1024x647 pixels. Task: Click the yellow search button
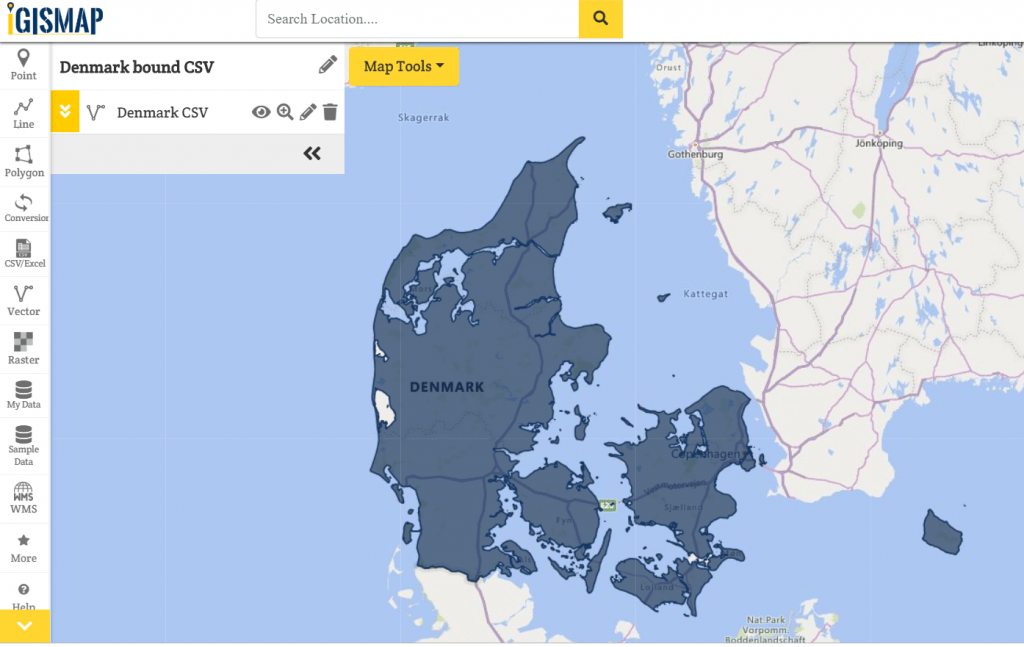click(x=600, y=19)
